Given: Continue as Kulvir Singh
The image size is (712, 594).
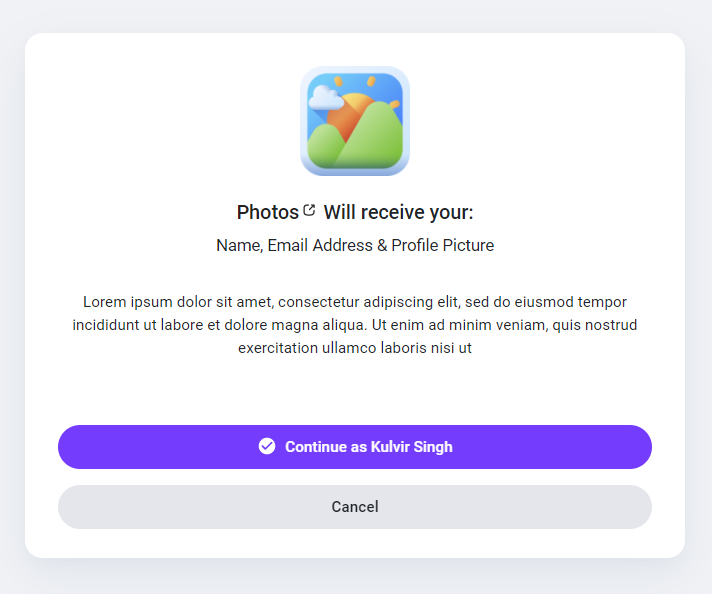Looking at the screenshot, I should [355, 447].
